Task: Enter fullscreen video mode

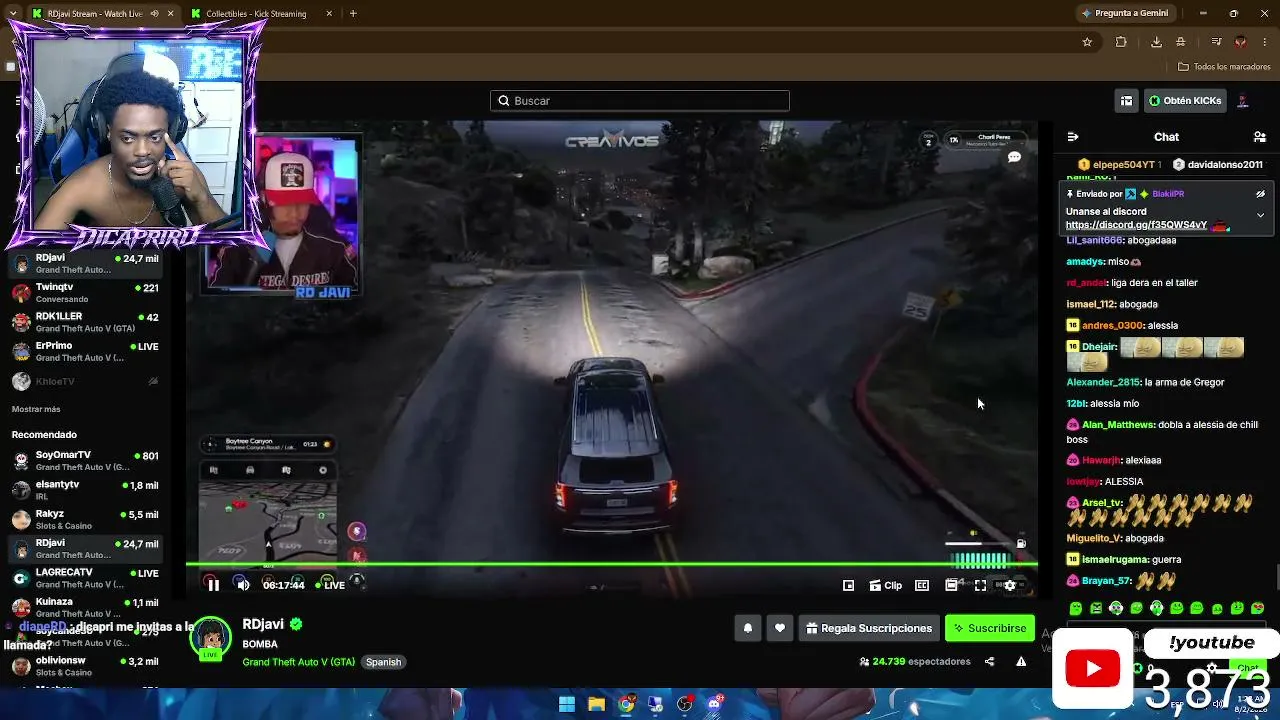Action: click(x=980, y=585)
